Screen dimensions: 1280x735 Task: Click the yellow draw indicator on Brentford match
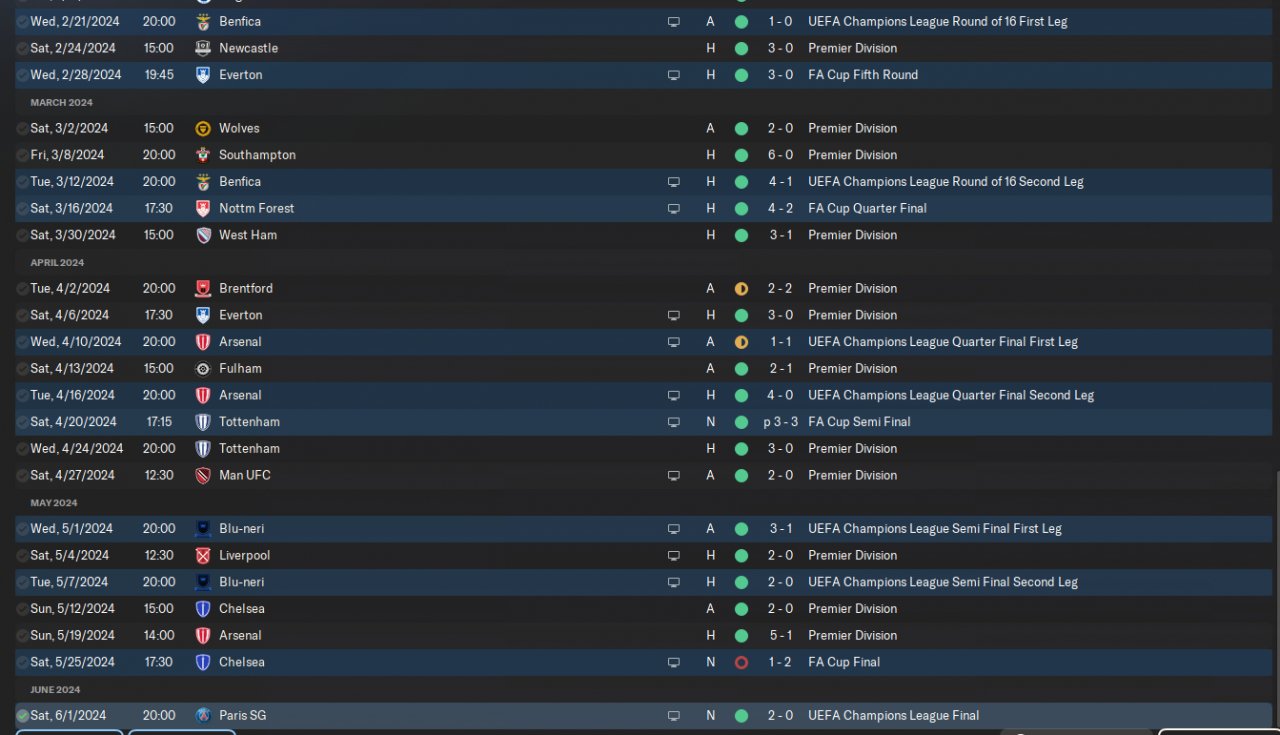tap(741, 288)
